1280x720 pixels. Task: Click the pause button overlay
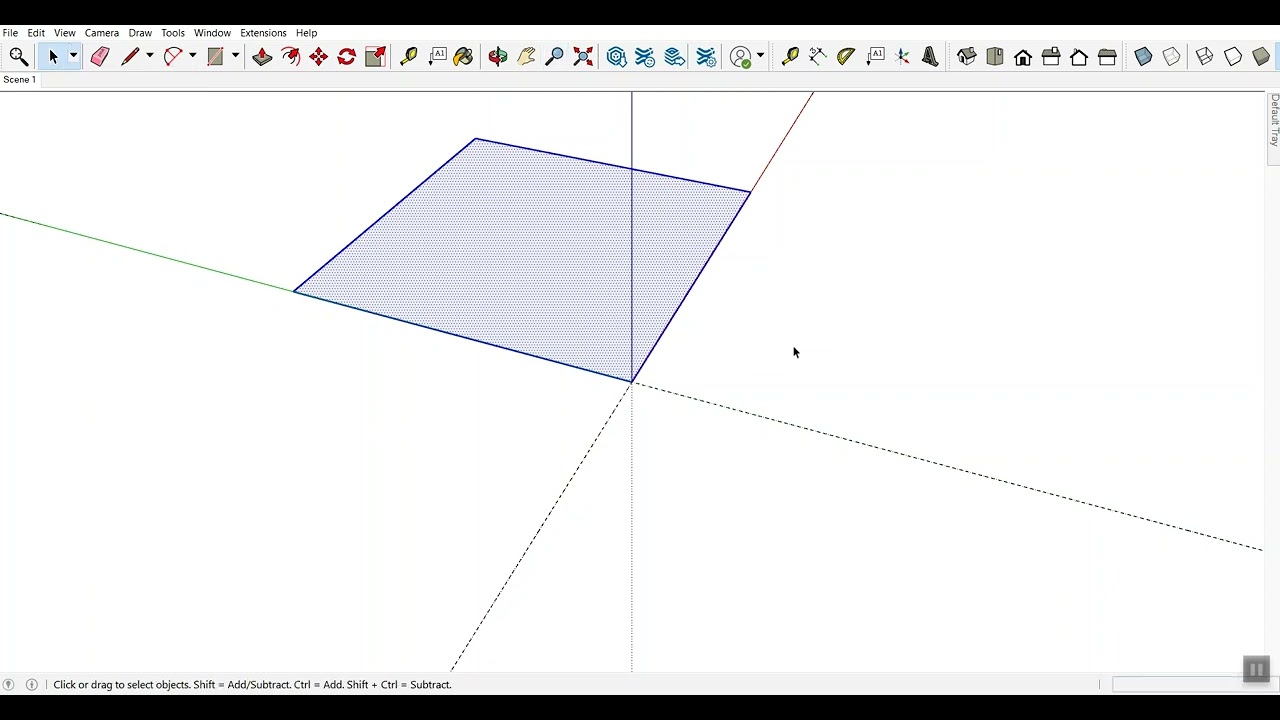coord(1256,670)
